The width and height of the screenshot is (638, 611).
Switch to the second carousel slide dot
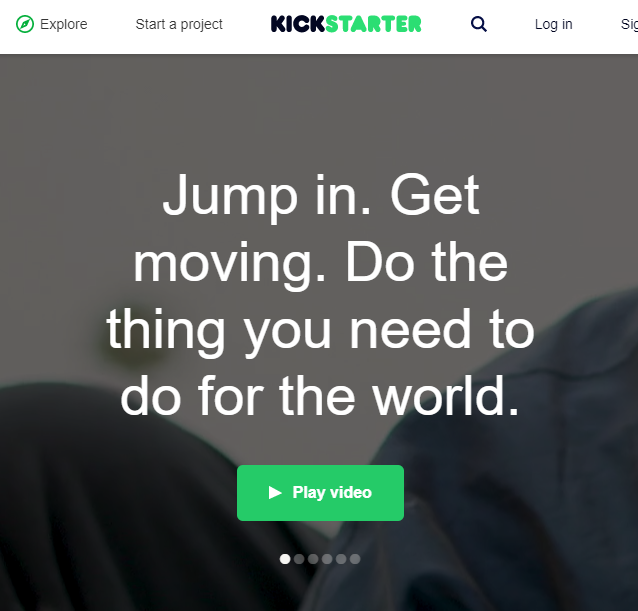point(299,559)
